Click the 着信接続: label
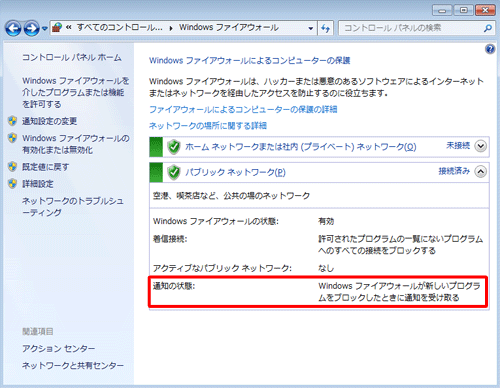500x388 pixels. tap(170, 239)
